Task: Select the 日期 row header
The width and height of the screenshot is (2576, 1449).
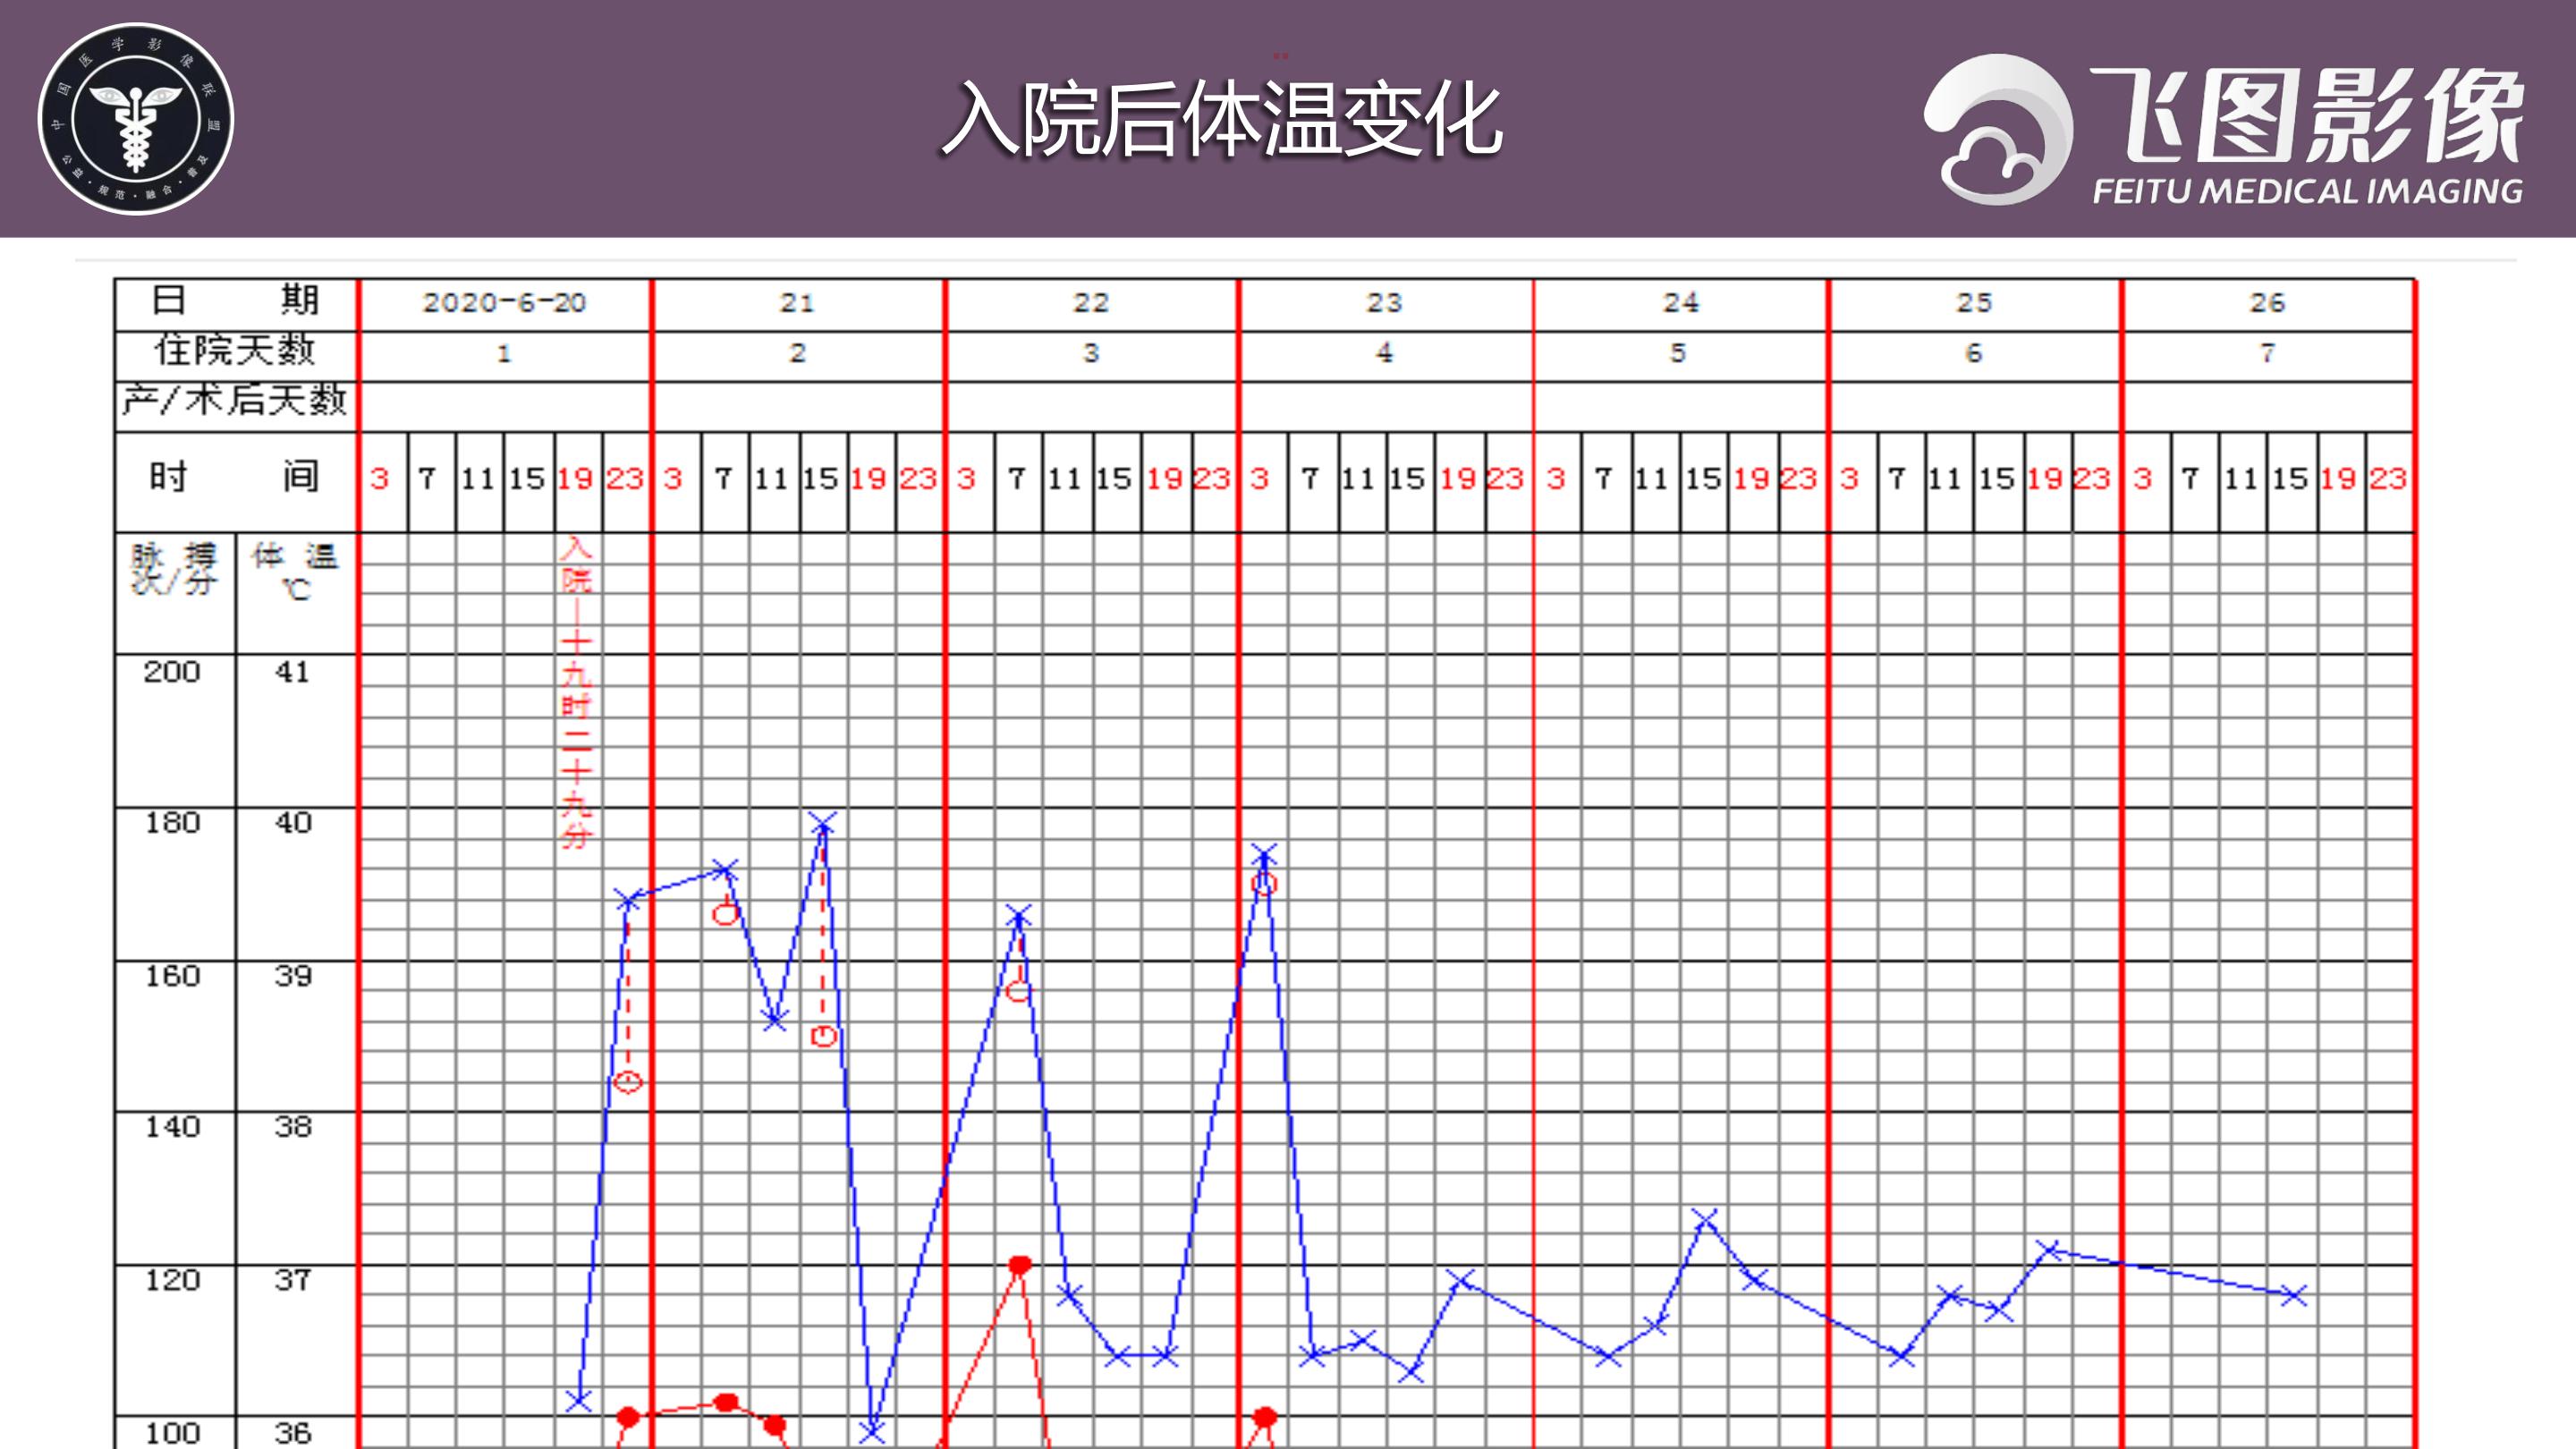Action: click(235, 300)
